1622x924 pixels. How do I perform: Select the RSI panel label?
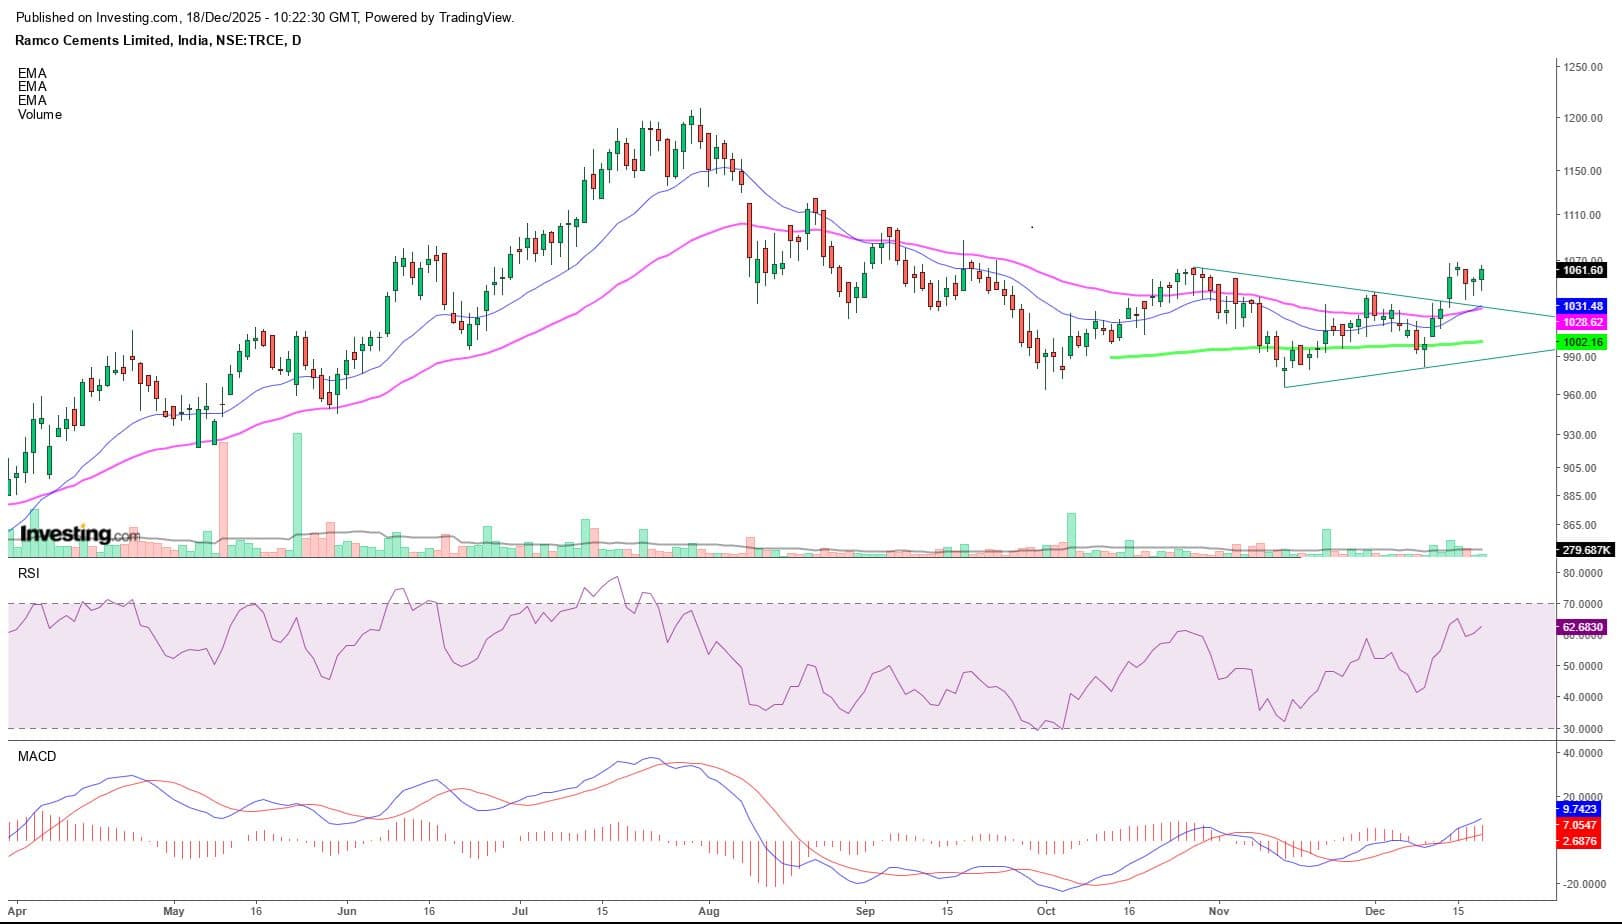[x=28, y=573]
